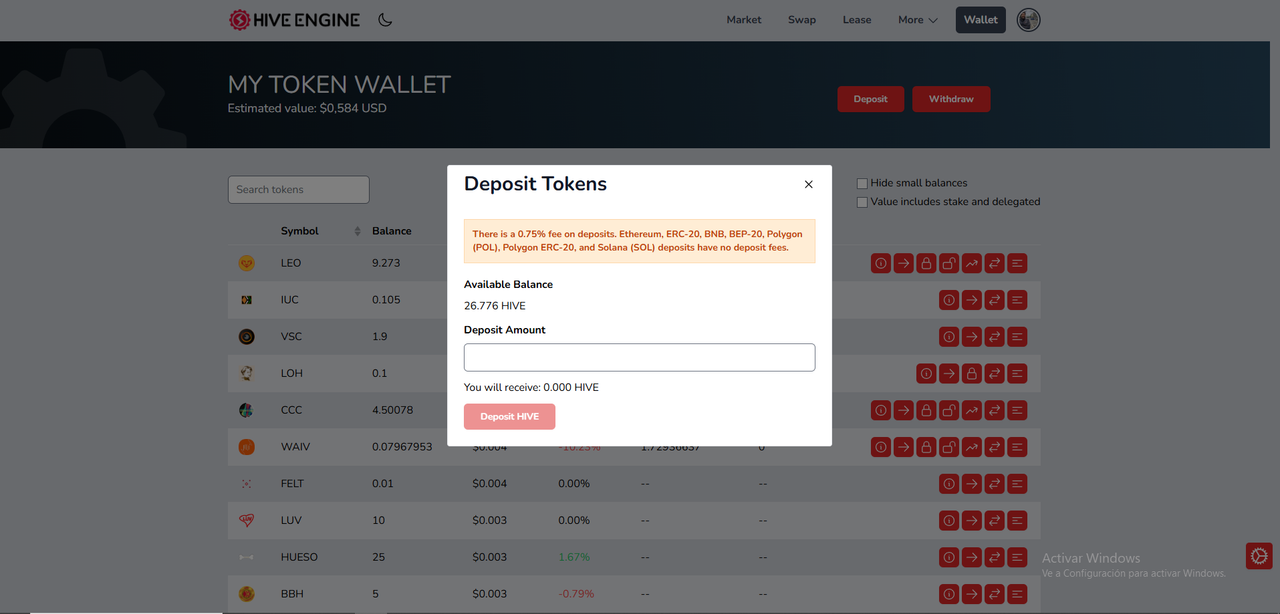Select the Wallet nav button
The width and height of the screenshot is (1280, 614).
981,20
